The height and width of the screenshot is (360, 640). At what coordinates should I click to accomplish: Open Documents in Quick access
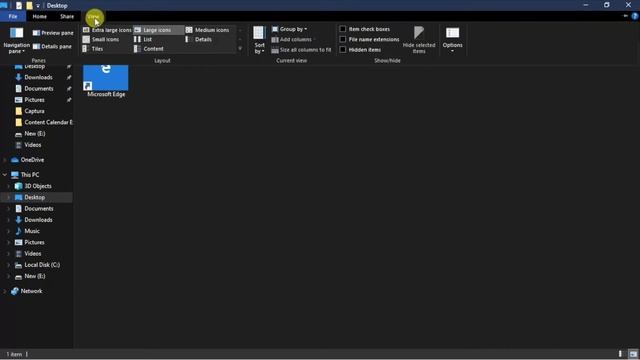[39, 89]
